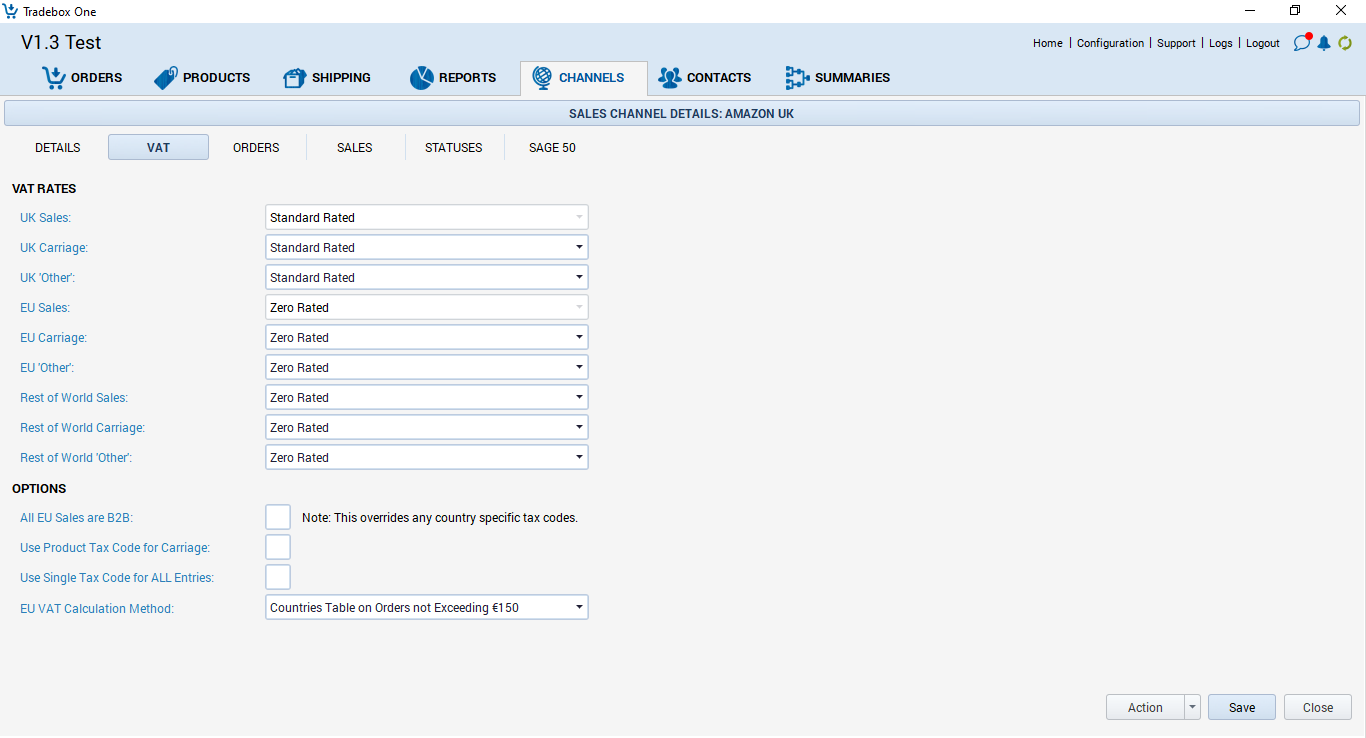Screen dimensions: 1366x738
Task: Click the Shipping box icon
Action: point(294,78)
